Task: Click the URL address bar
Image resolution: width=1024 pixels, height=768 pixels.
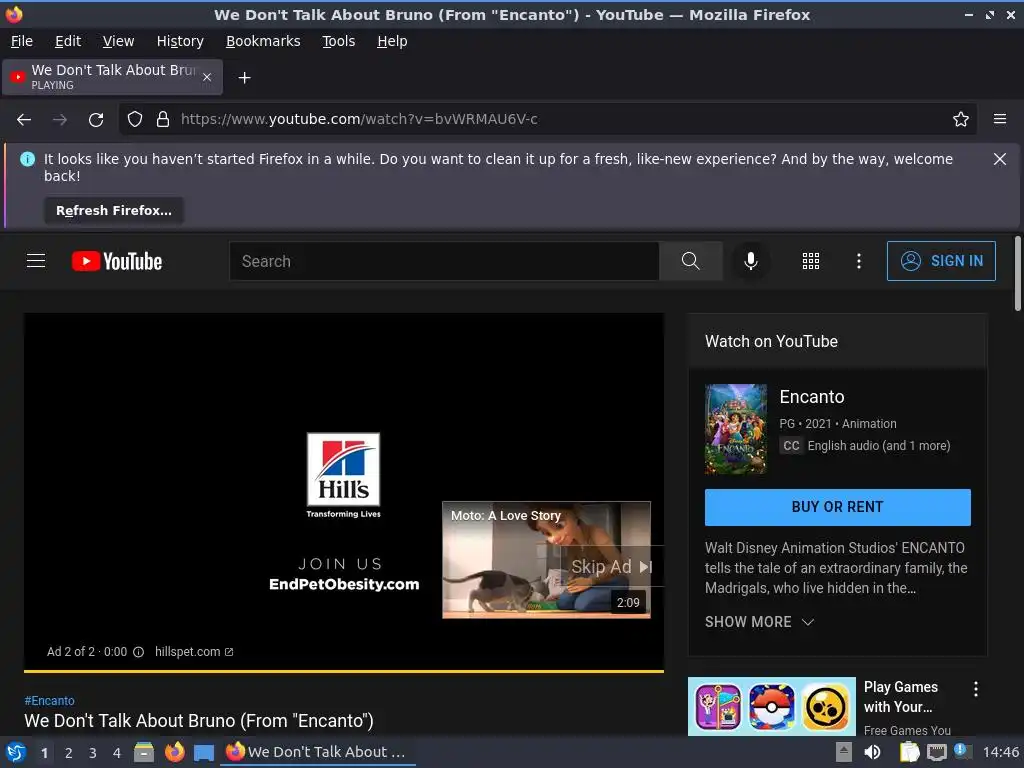Action: [x=549, y=119]
